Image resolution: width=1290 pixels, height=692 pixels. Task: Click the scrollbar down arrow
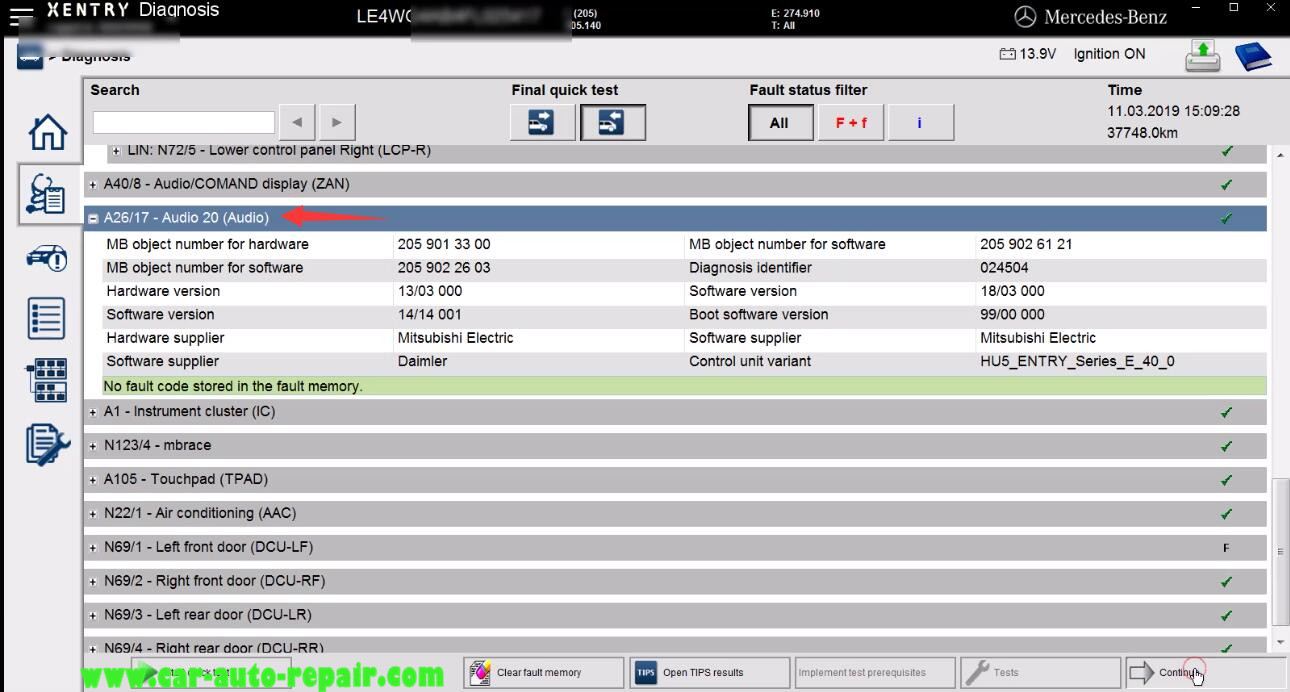[1281, 642]
